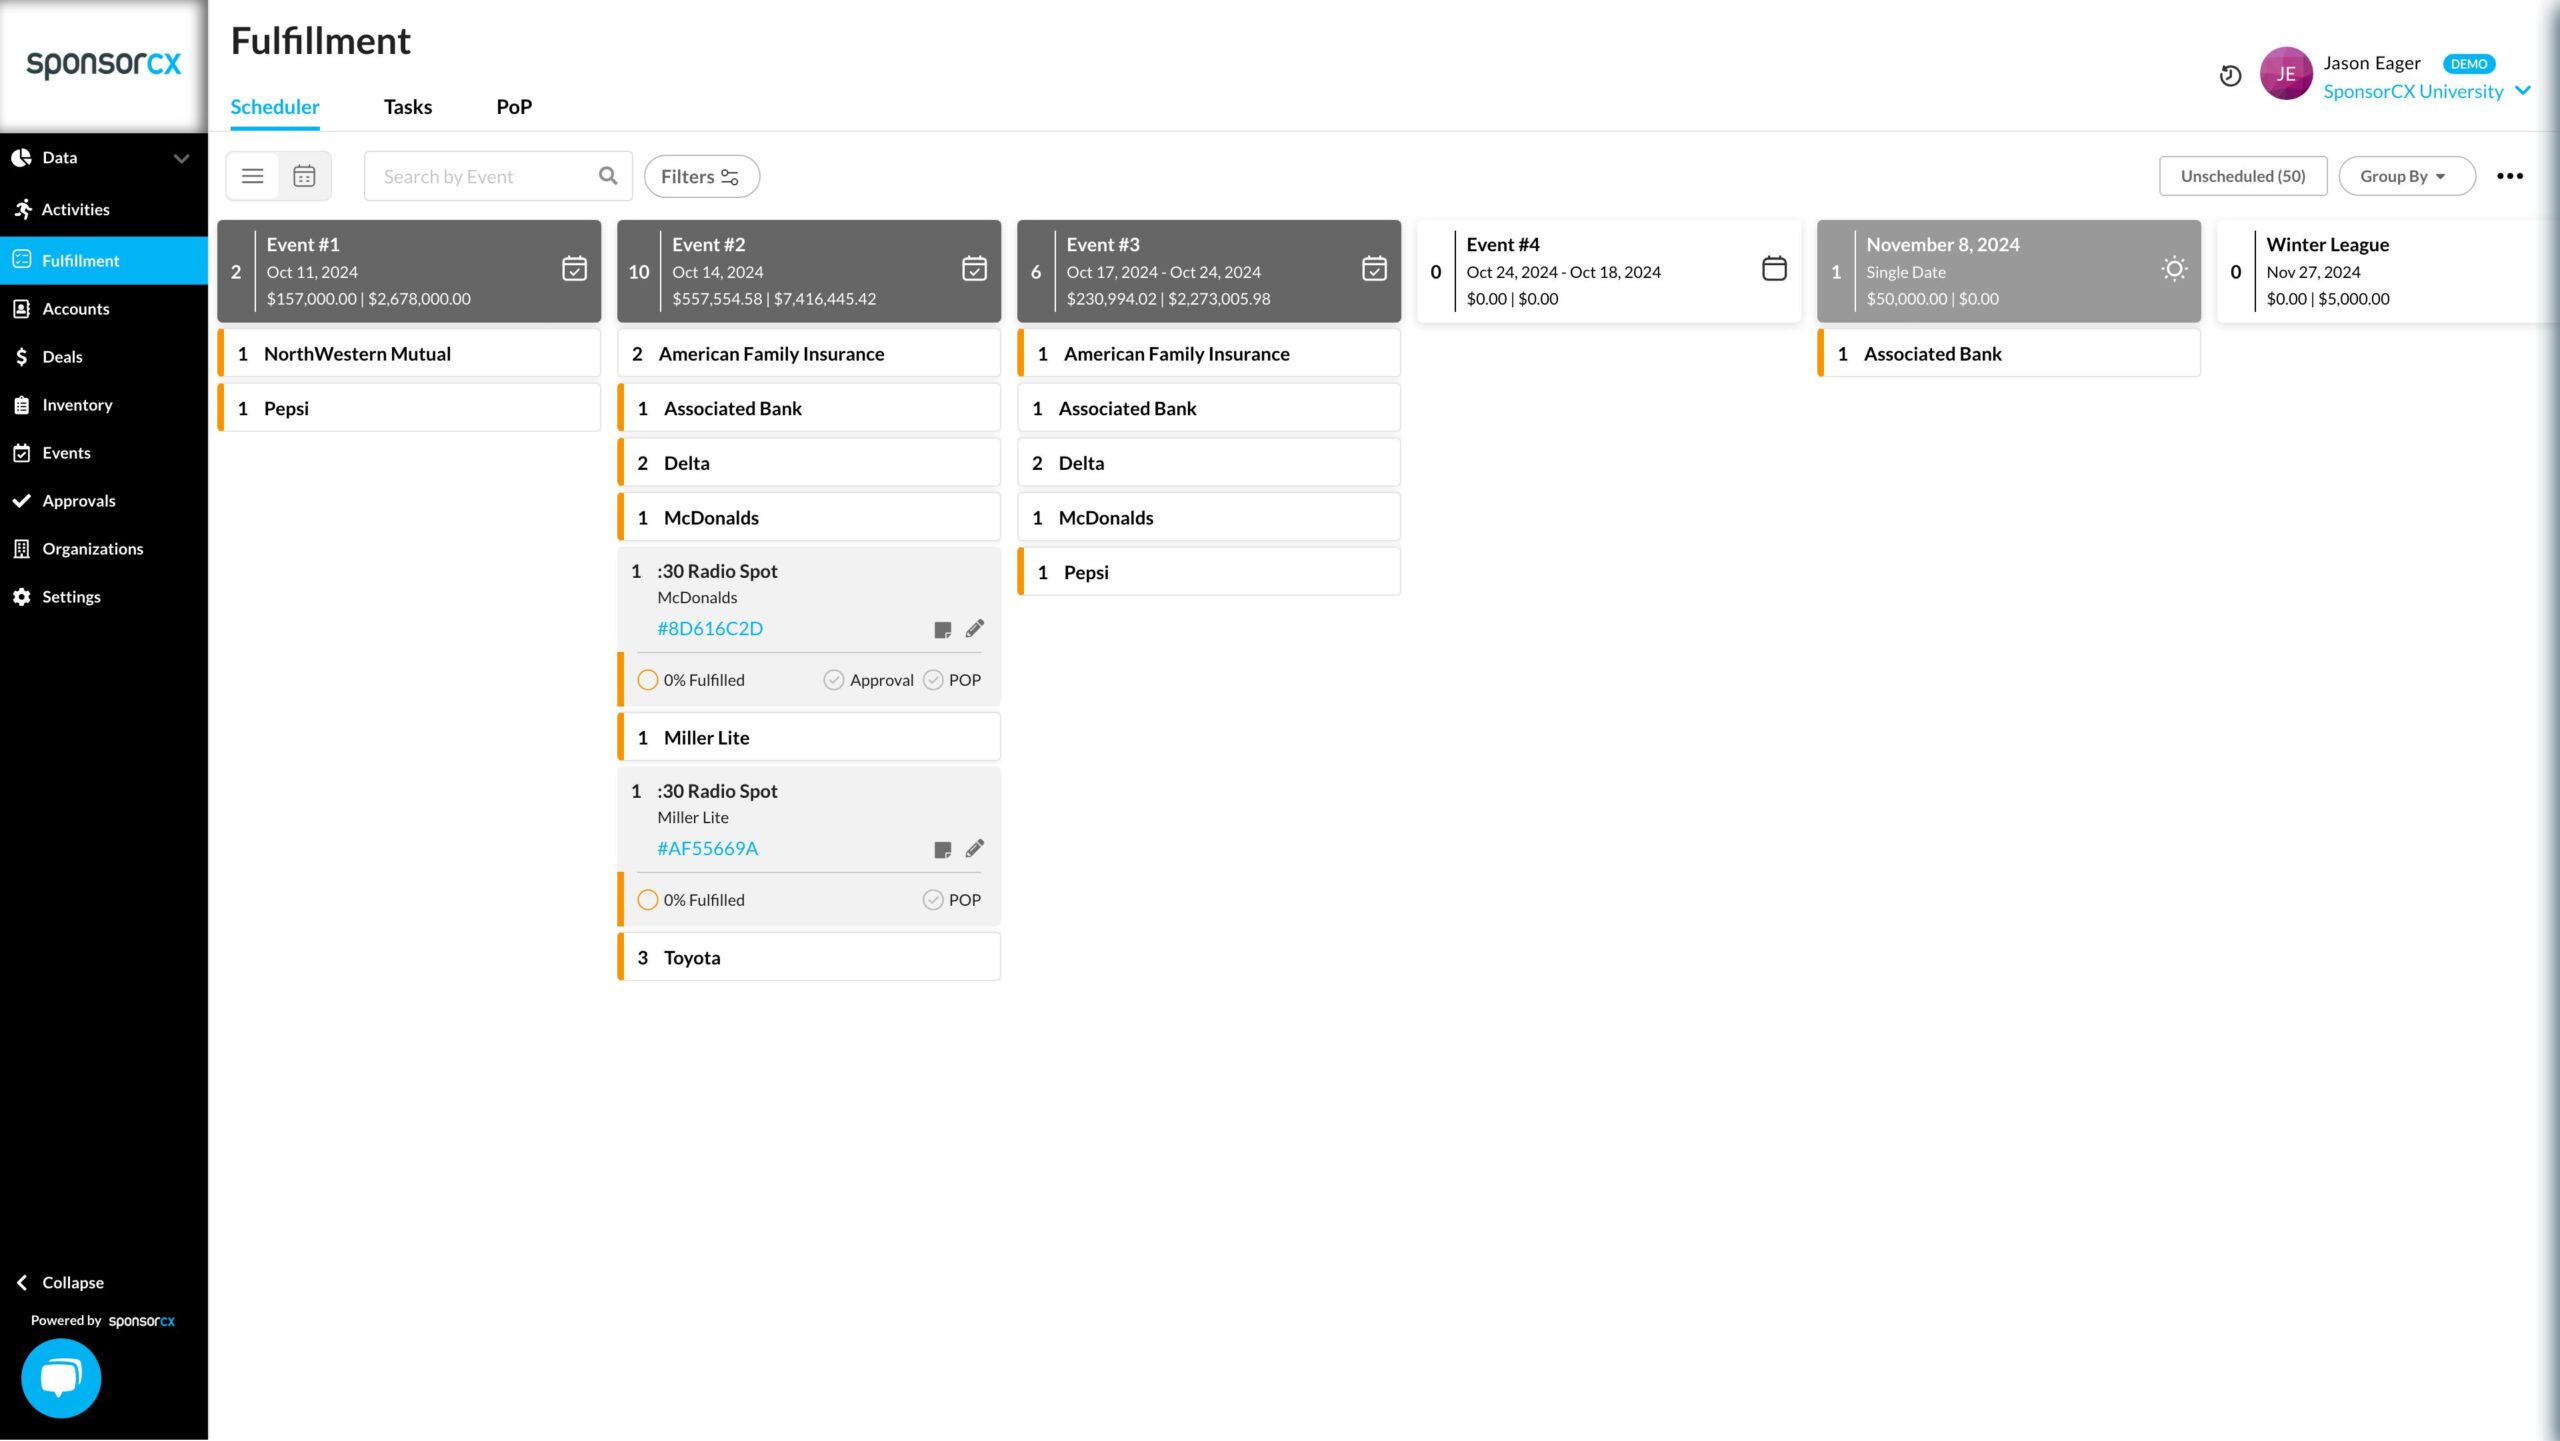Toggle POP check for McDonalds radio spot
This screenshot has width=2560, height=1441.
pyautogui.click(x=933, y=680)
